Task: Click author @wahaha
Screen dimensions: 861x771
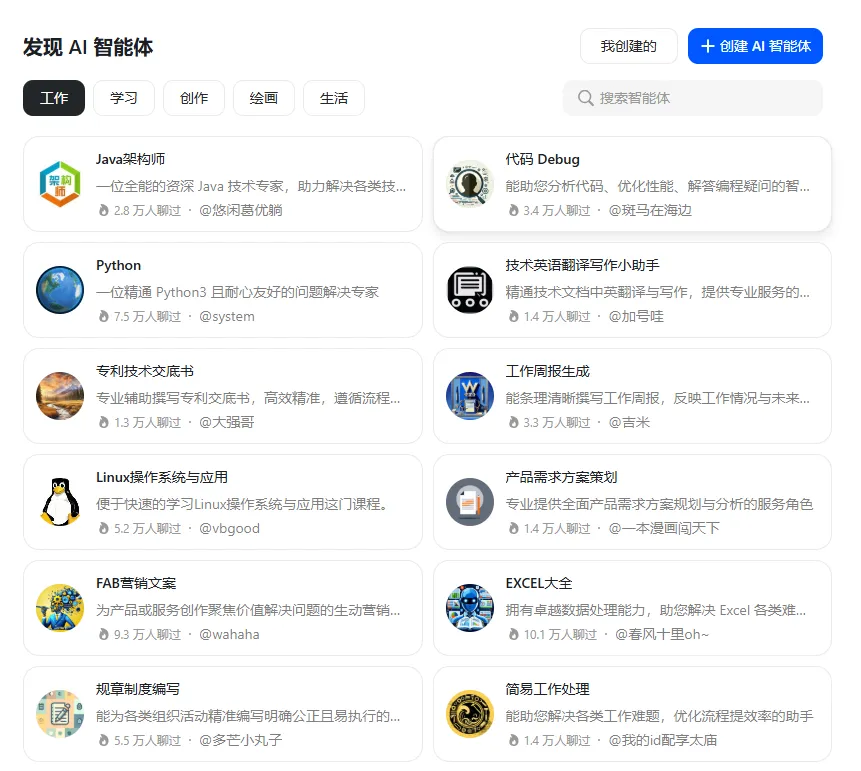Action: tap(229, 634)
